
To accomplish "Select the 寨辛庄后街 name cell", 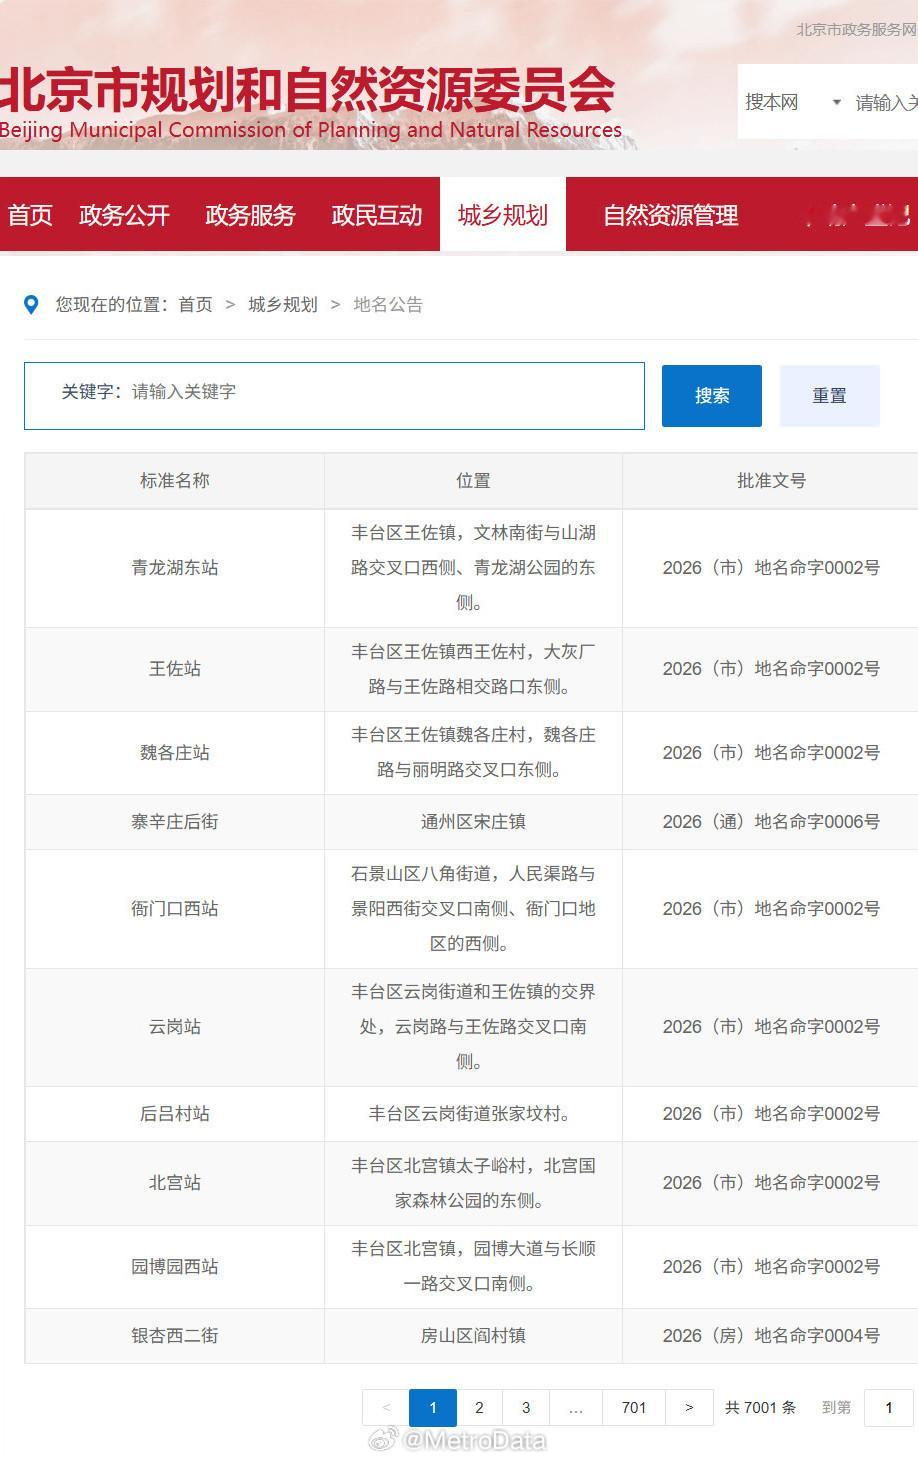I will coord(175,822).
